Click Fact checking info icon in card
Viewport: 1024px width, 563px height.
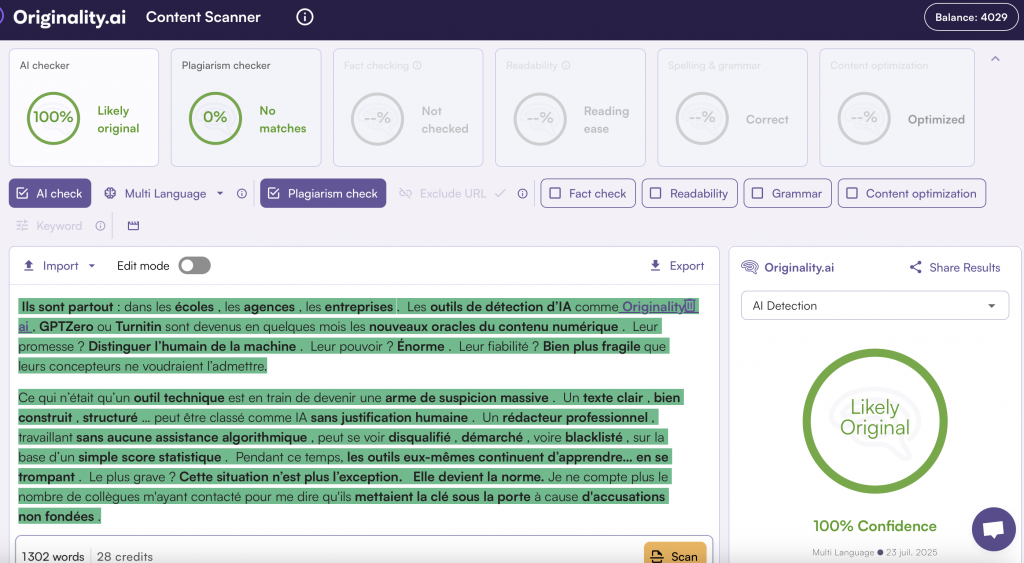(x=417, y=65)
